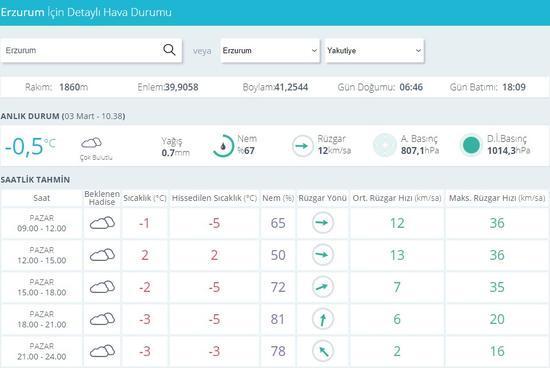This screenshot has width=550, height=368.
Task: Open the Yakutiye district dropdown
Action: [x=375, y=51]
